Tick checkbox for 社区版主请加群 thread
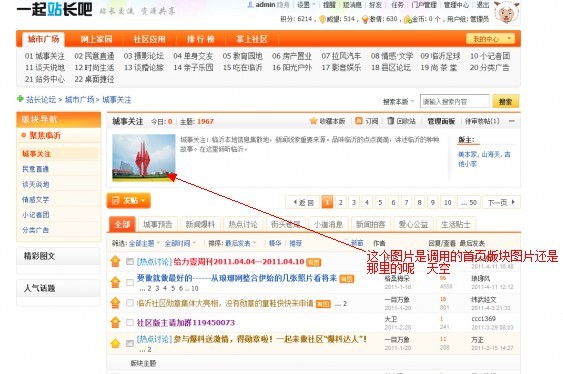This screenshot has width=563, height=374. point(130,322)
